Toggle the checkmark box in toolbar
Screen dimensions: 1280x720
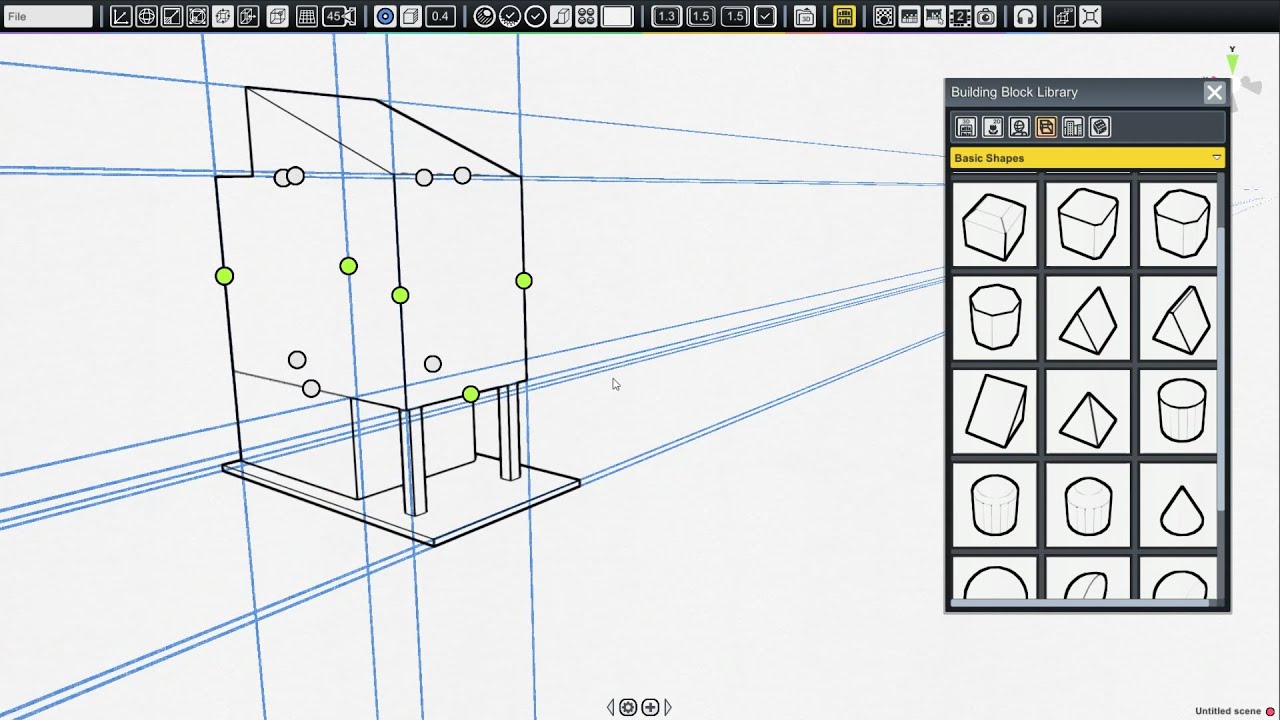765,16
